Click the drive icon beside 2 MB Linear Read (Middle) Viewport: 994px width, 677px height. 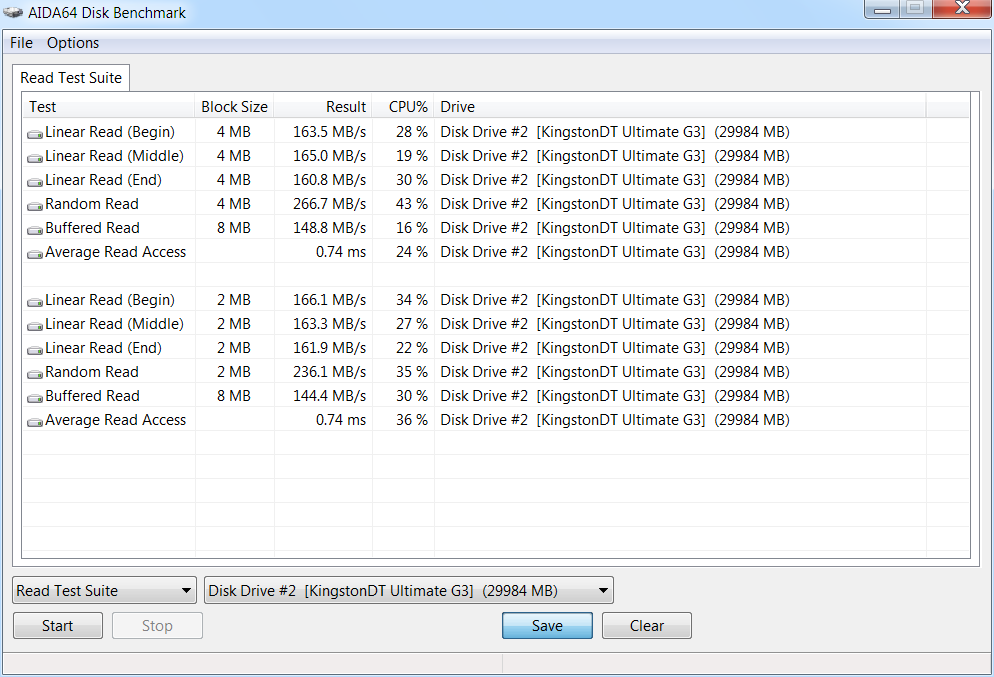(35, 326)
